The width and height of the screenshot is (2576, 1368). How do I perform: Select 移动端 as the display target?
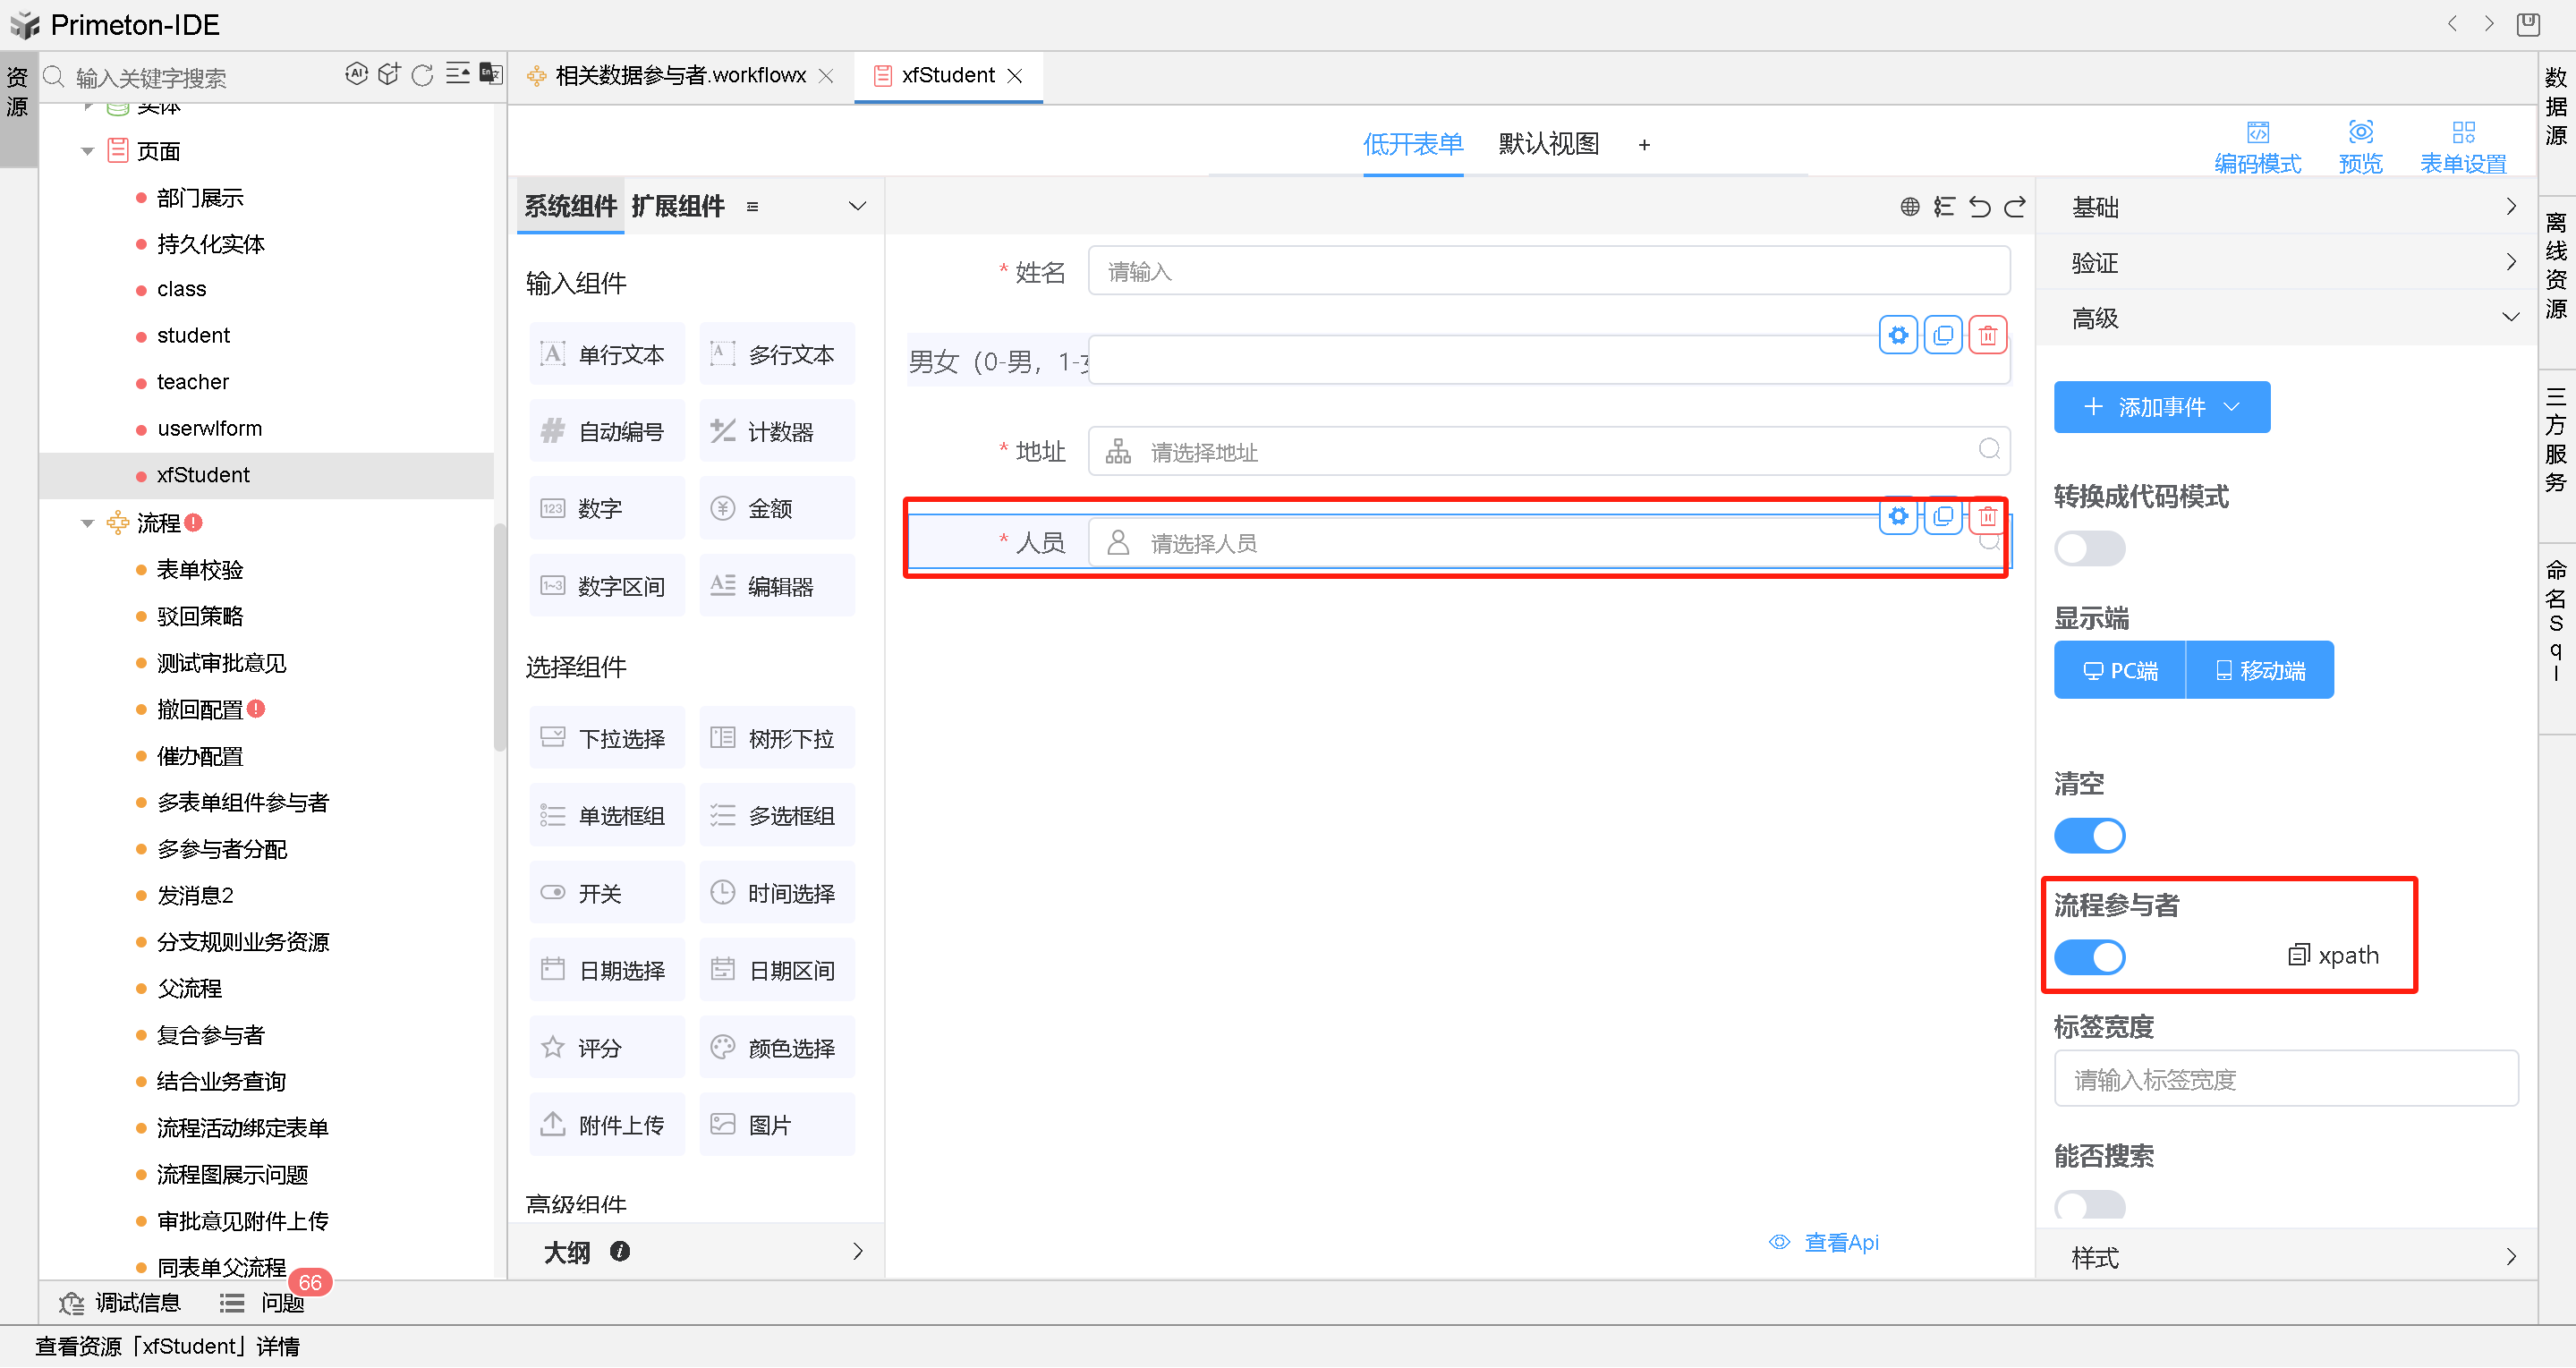tap(2260, 669)
